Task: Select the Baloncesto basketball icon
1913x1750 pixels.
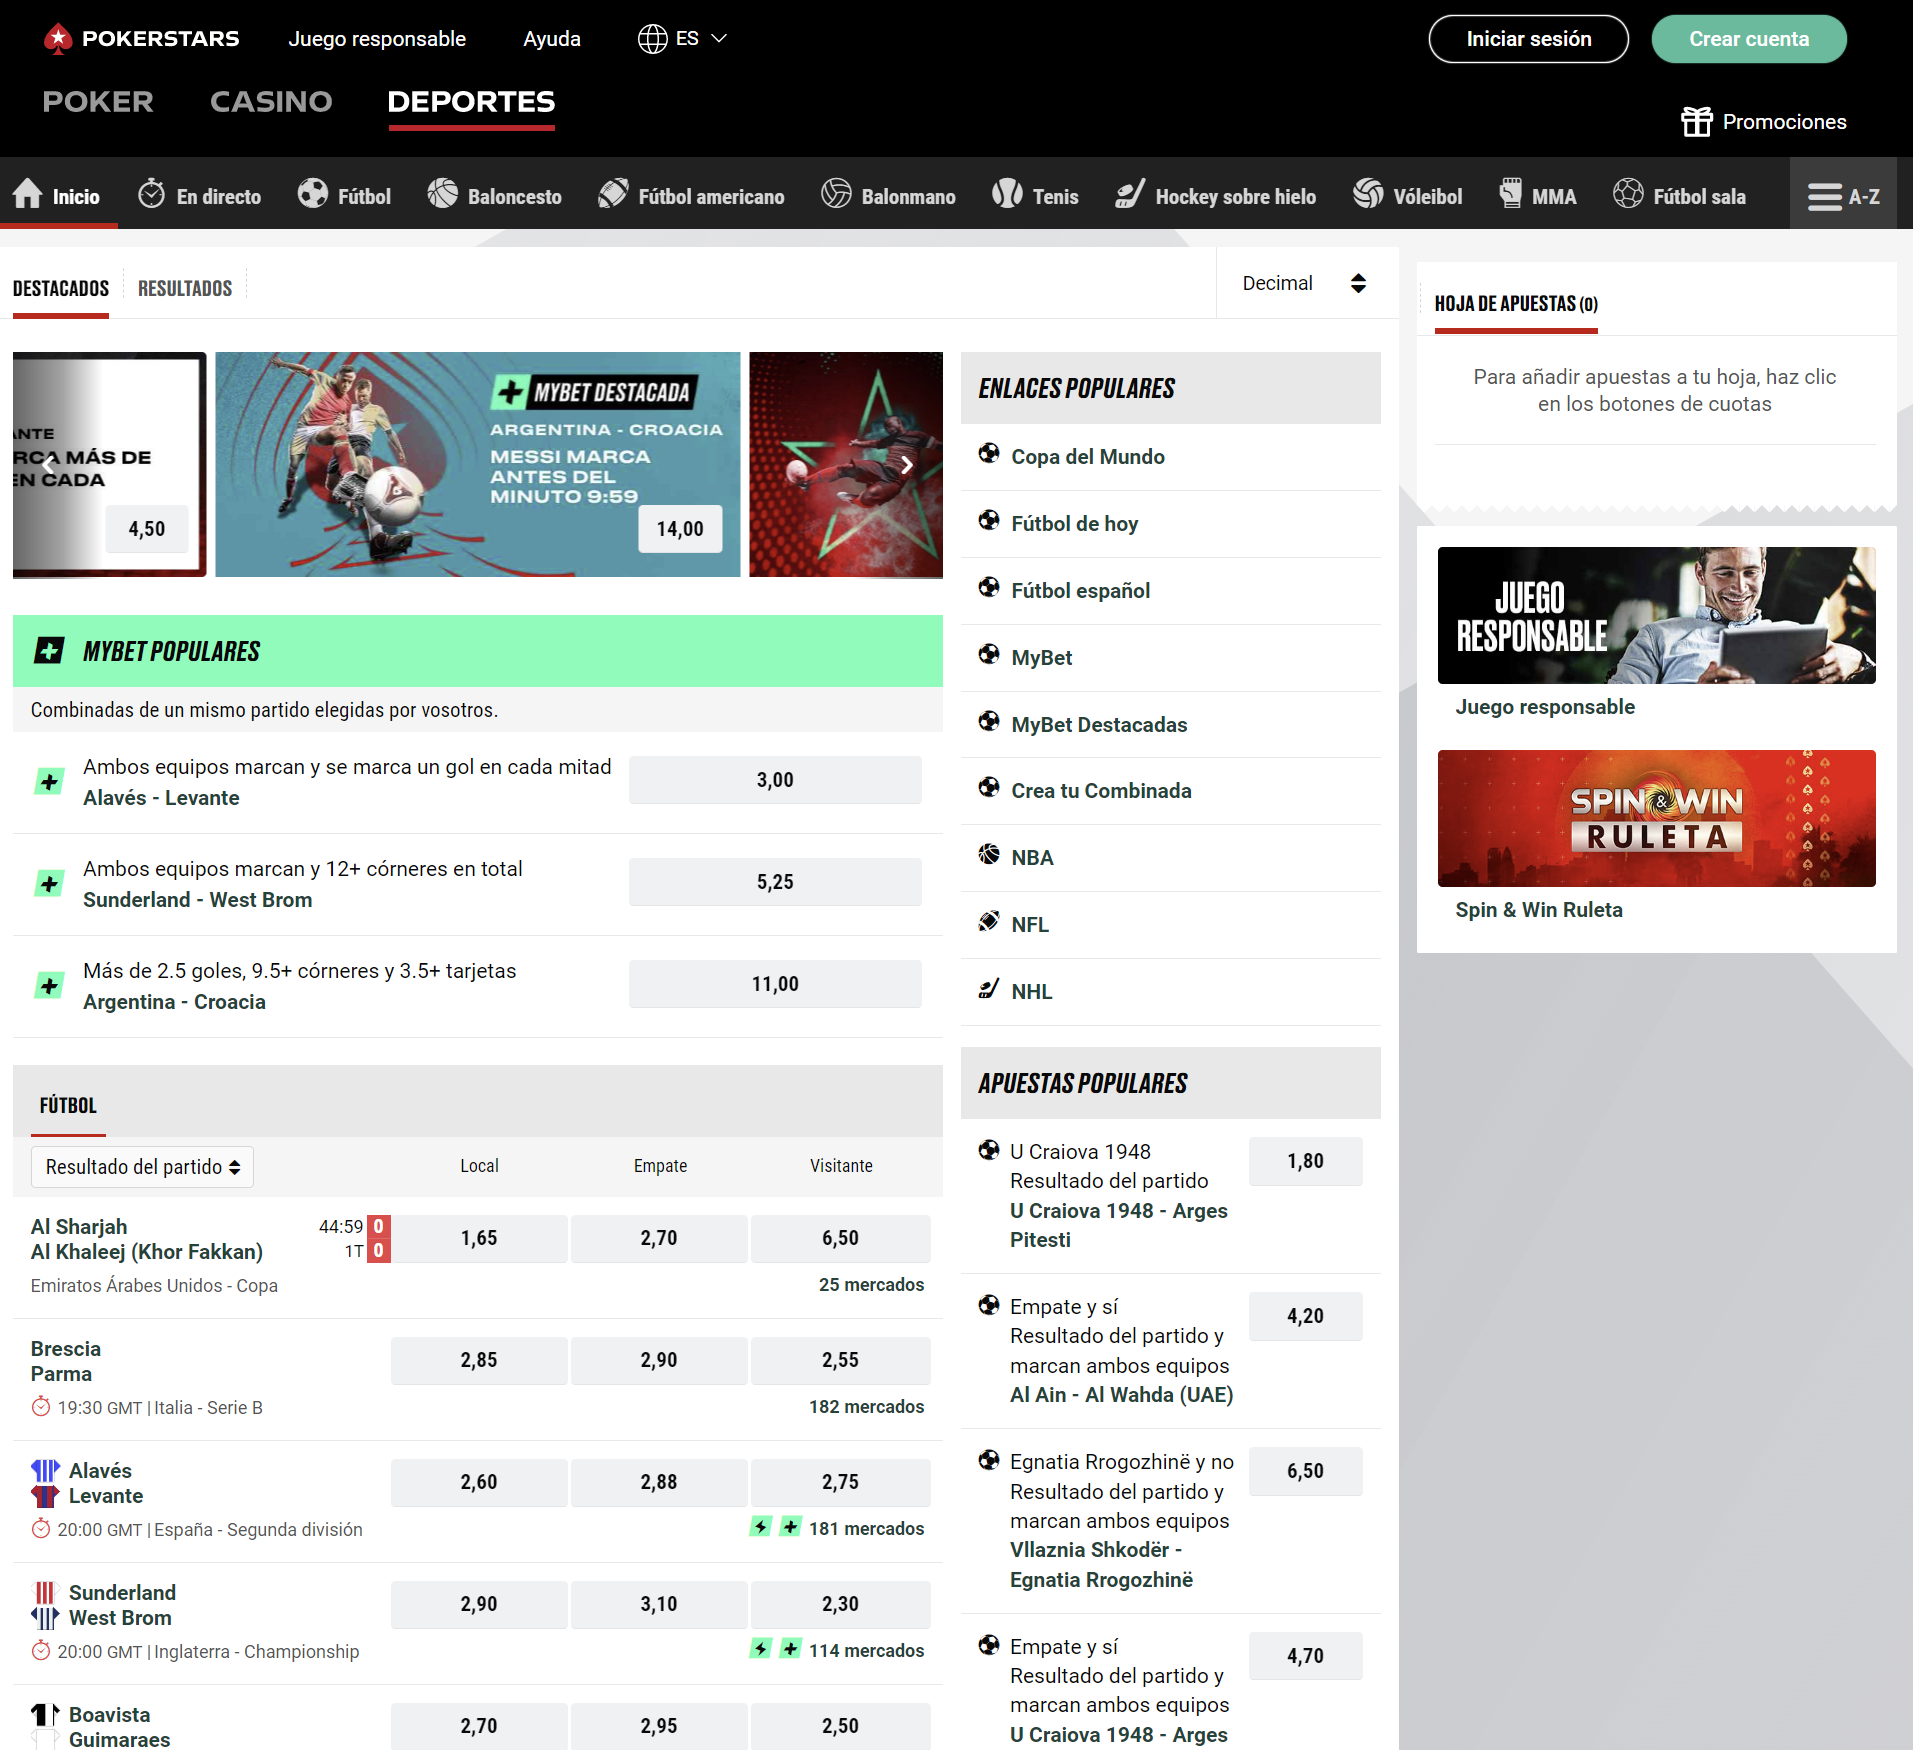Action: click(x=443, y=194)
